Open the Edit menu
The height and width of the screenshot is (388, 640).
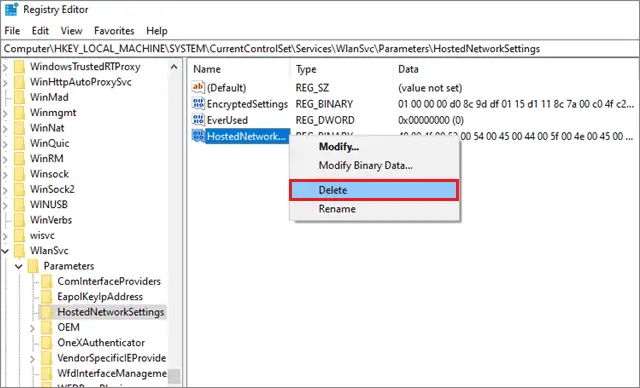click(40, 31)
